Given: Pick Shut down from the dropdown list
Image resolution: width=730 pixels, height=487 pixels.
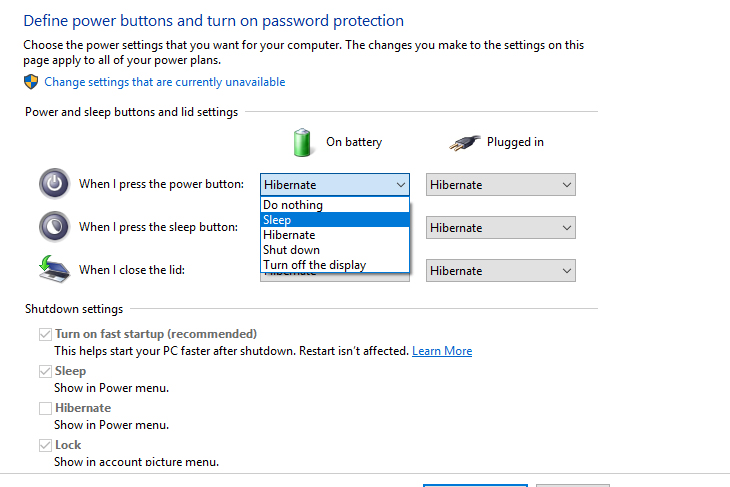Looking at the screenshot, I should [291, 250].
